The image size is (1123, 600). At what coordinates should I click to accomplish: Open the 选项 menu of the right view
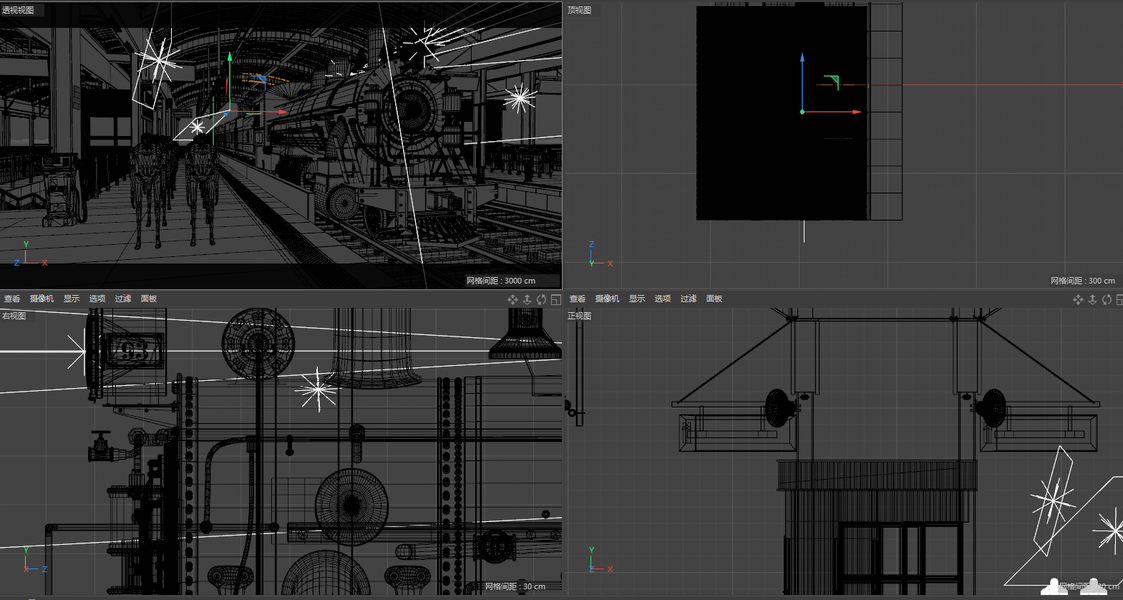point(97,299)
